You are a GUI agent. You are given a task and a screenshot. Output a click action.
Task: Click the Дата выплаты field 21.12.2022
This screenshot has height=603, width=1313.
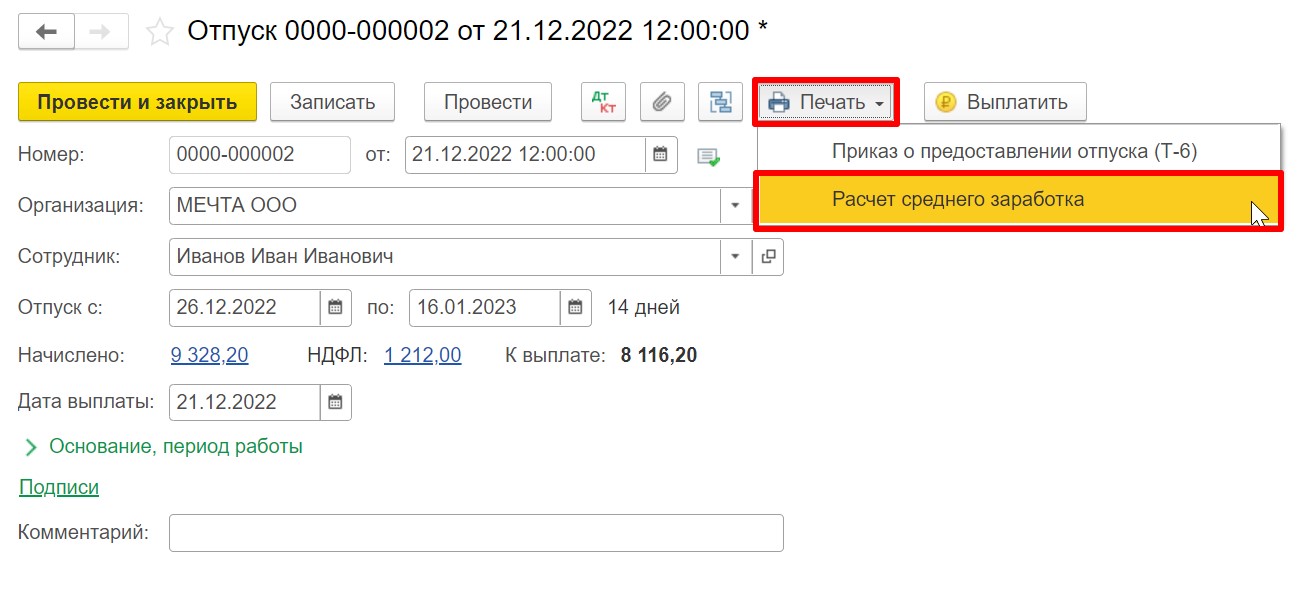coord(245,402)
